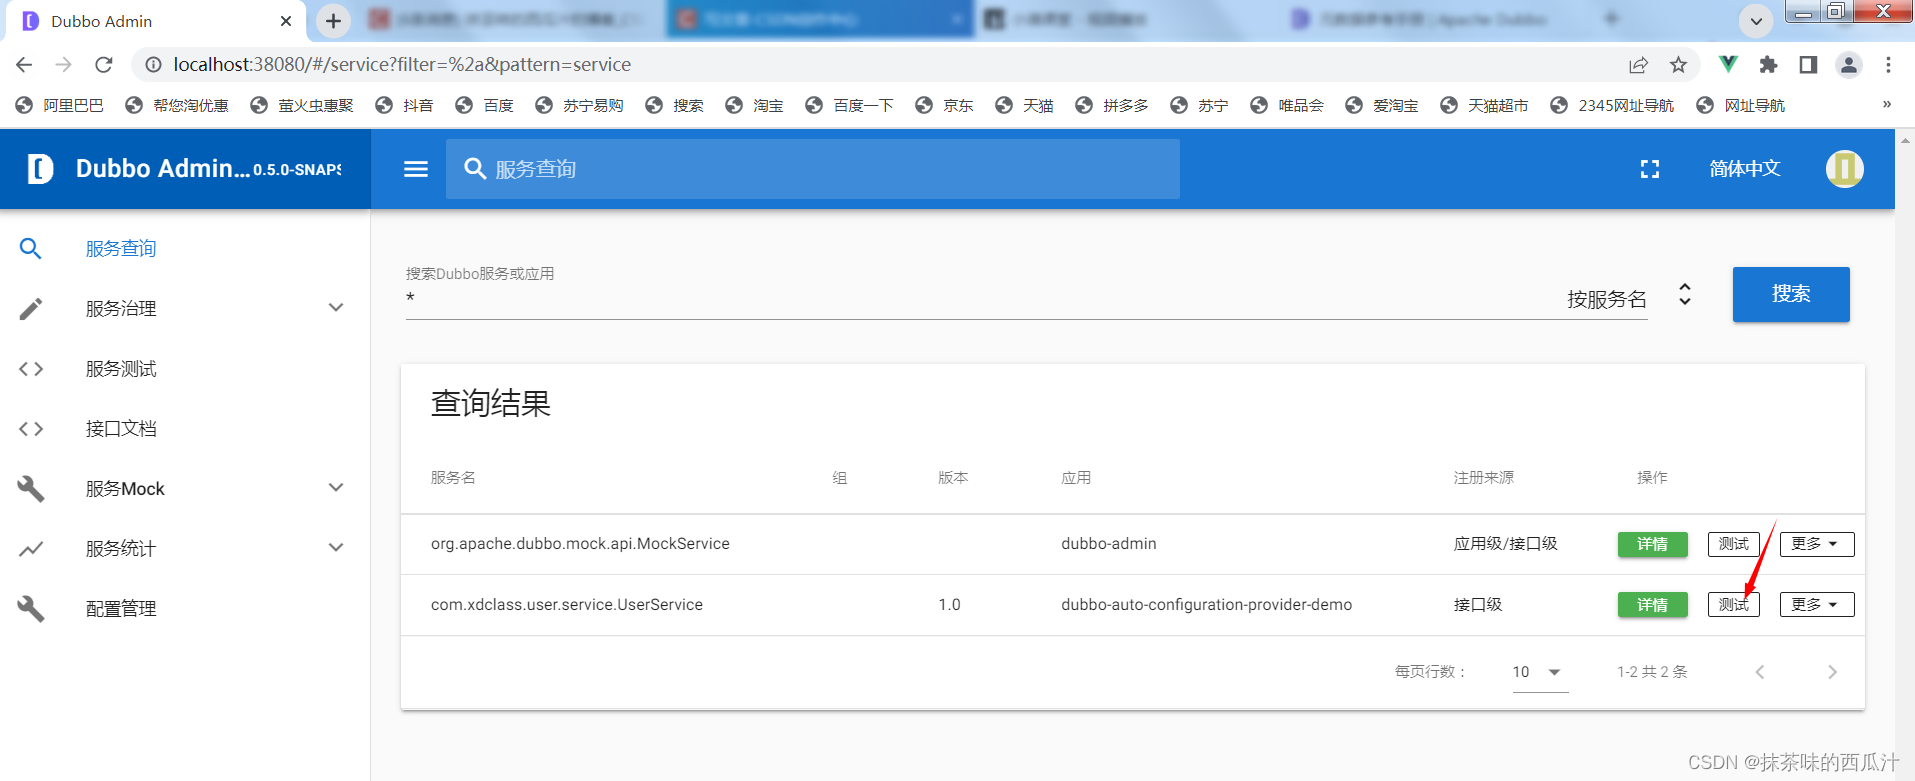The width and height of the screenshot is (1915, 781).
Task: Click the 服务Mock wrench icon
Action: [31, 489]
